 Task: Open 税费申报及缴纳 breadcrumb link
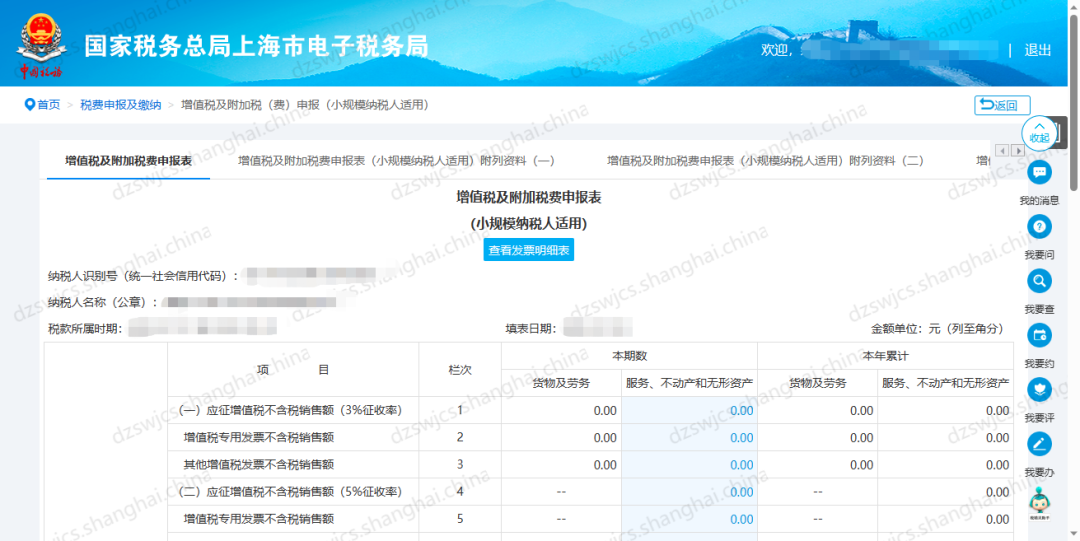click(x=120, y=105)
